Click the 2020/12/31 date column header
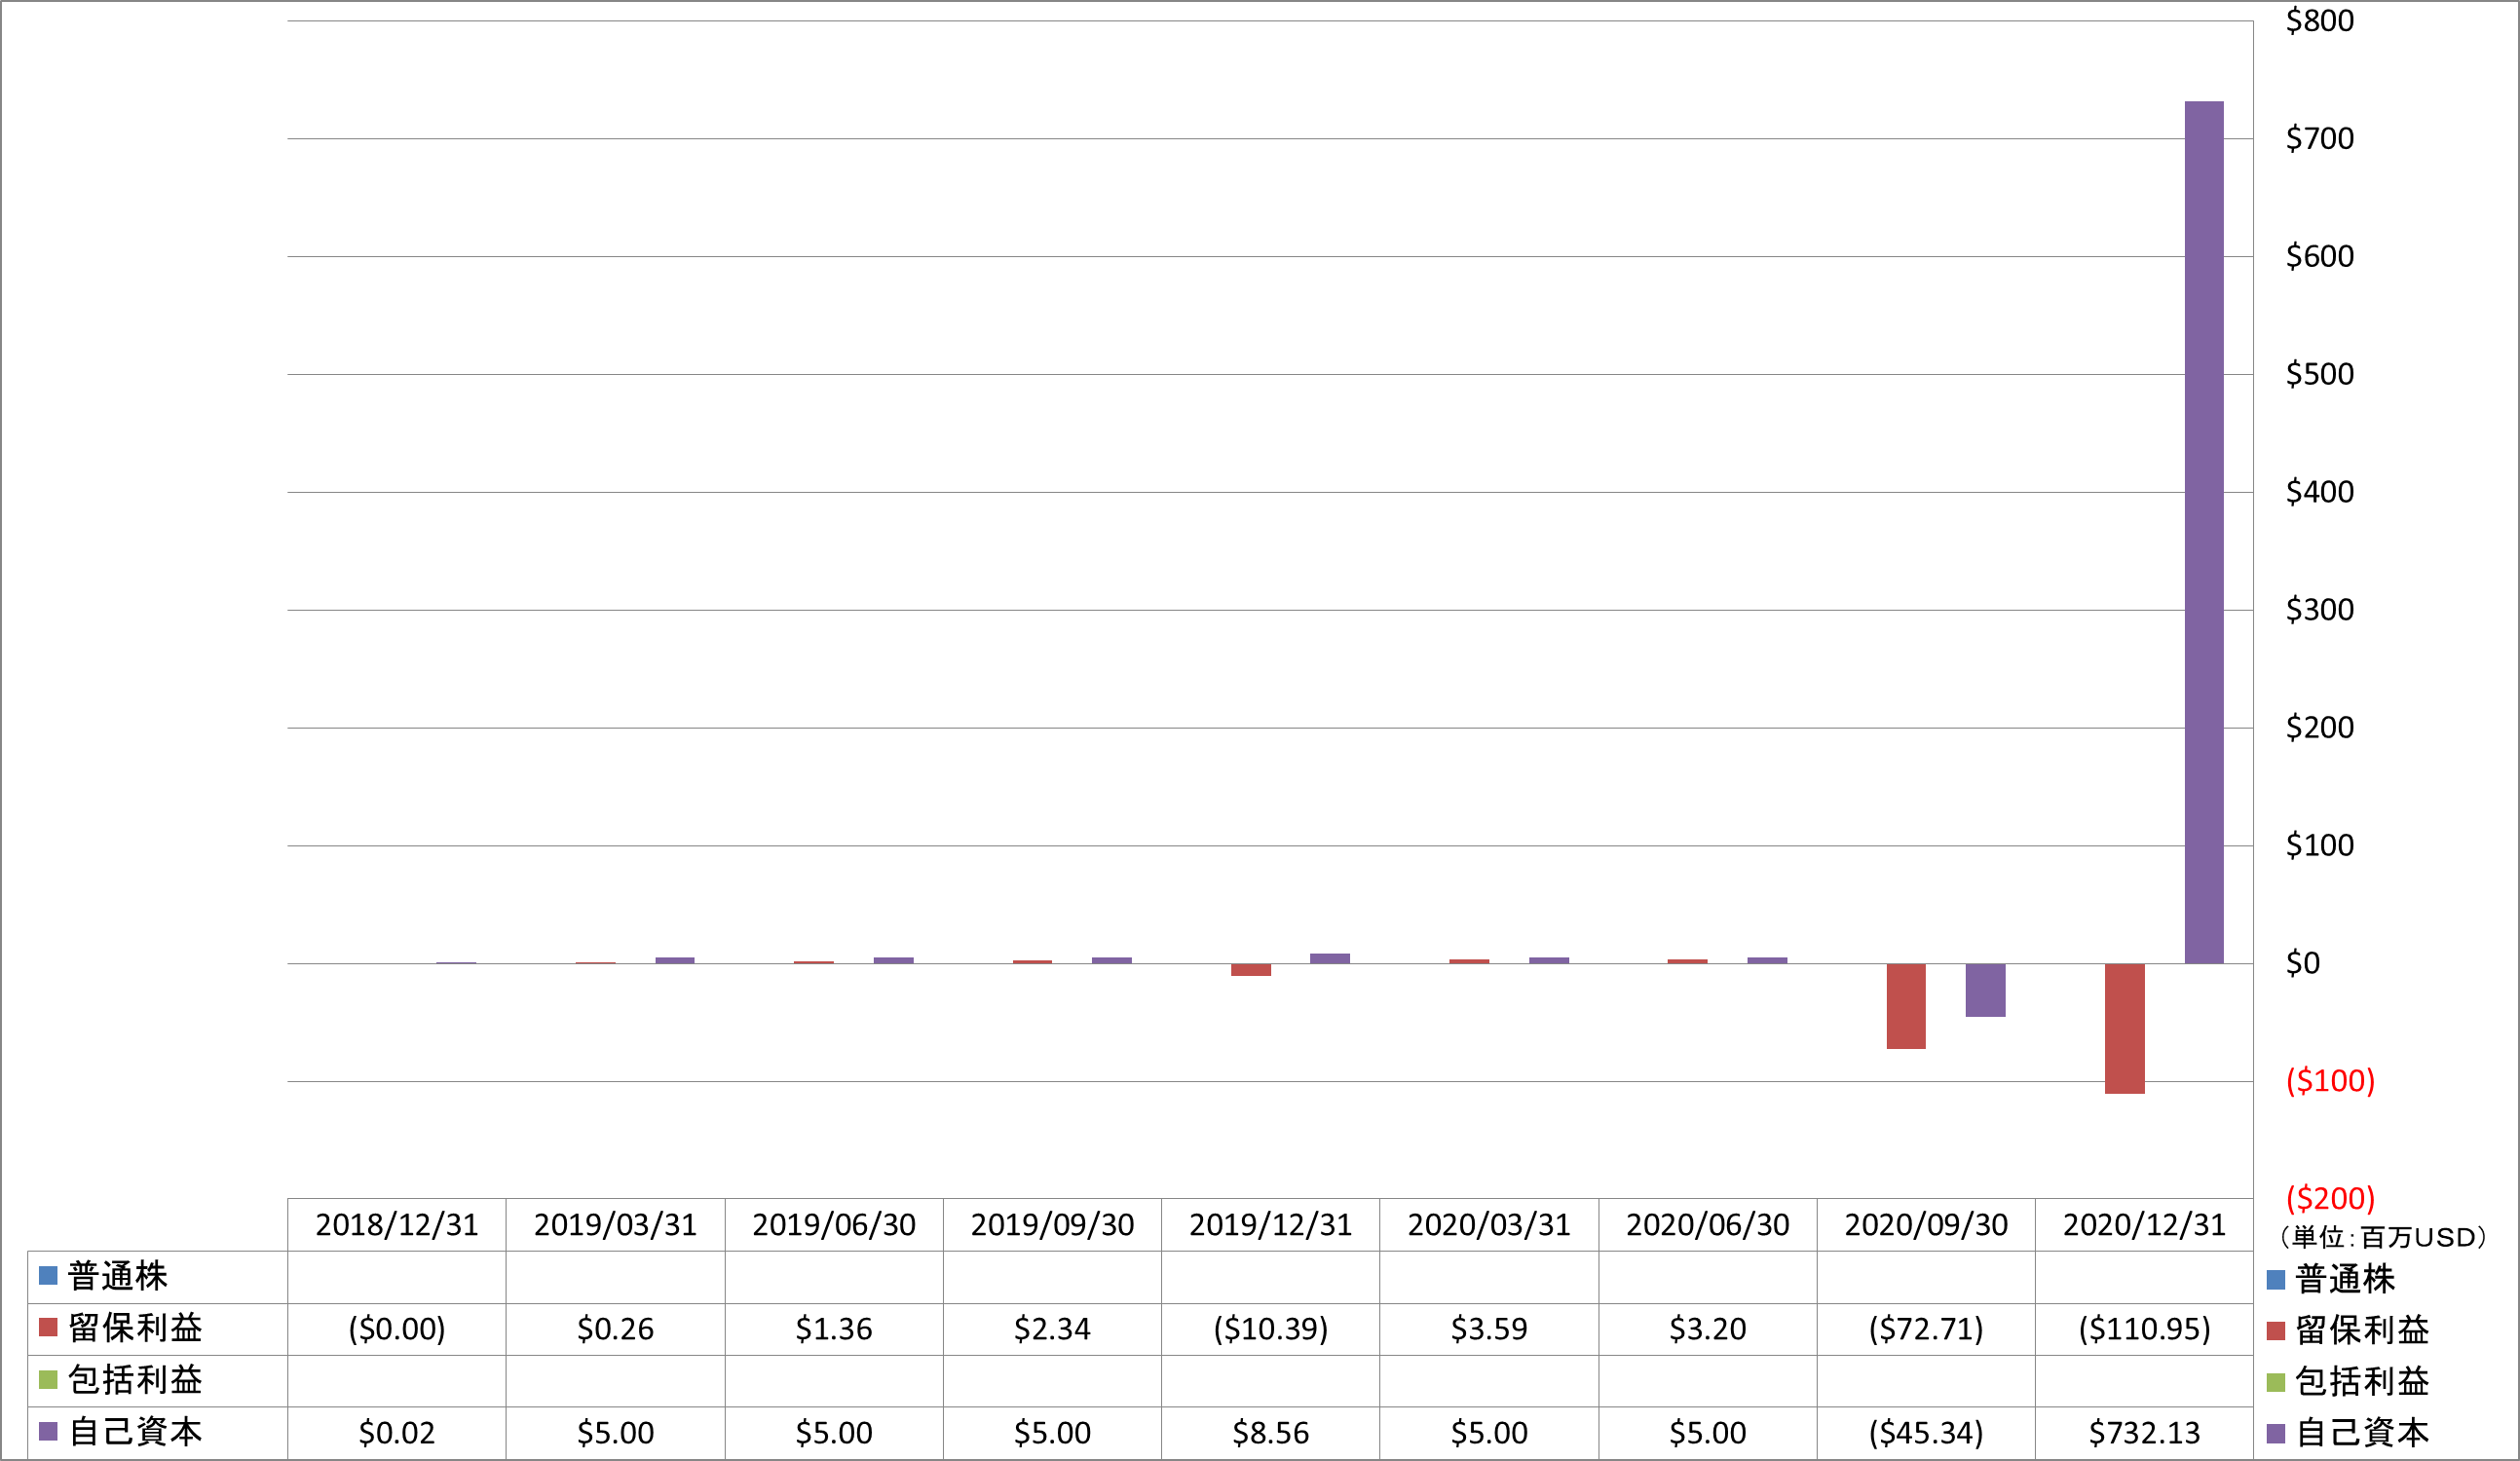2520x1461 pixels. 2144,1225
